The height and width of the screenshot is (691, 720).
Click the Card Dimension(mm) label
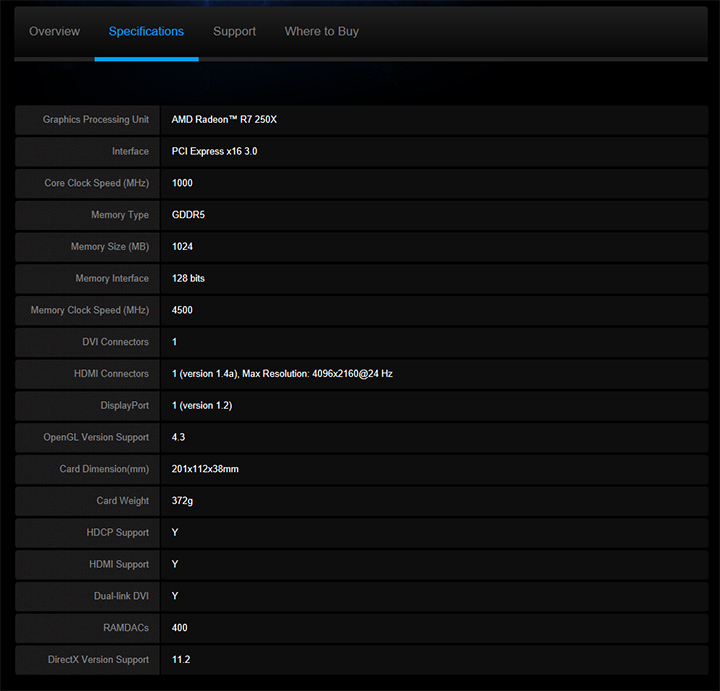coord(104,469)
